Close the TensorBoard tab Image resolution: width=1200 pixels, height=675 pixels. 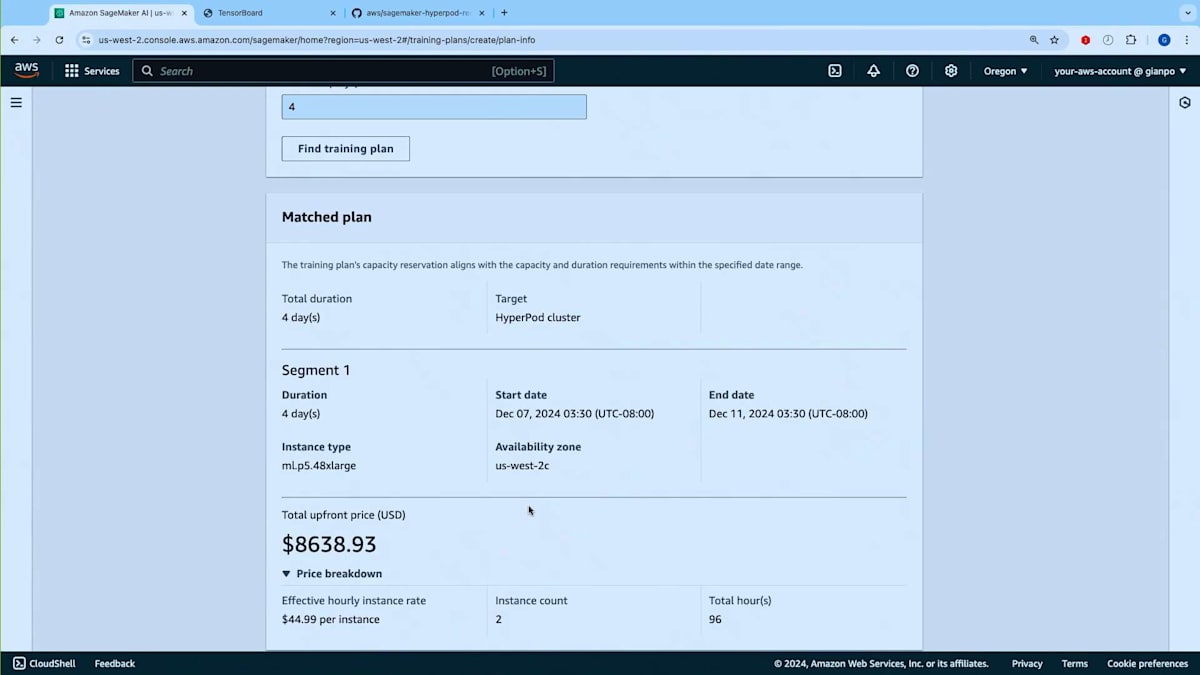tap(333, 13)
